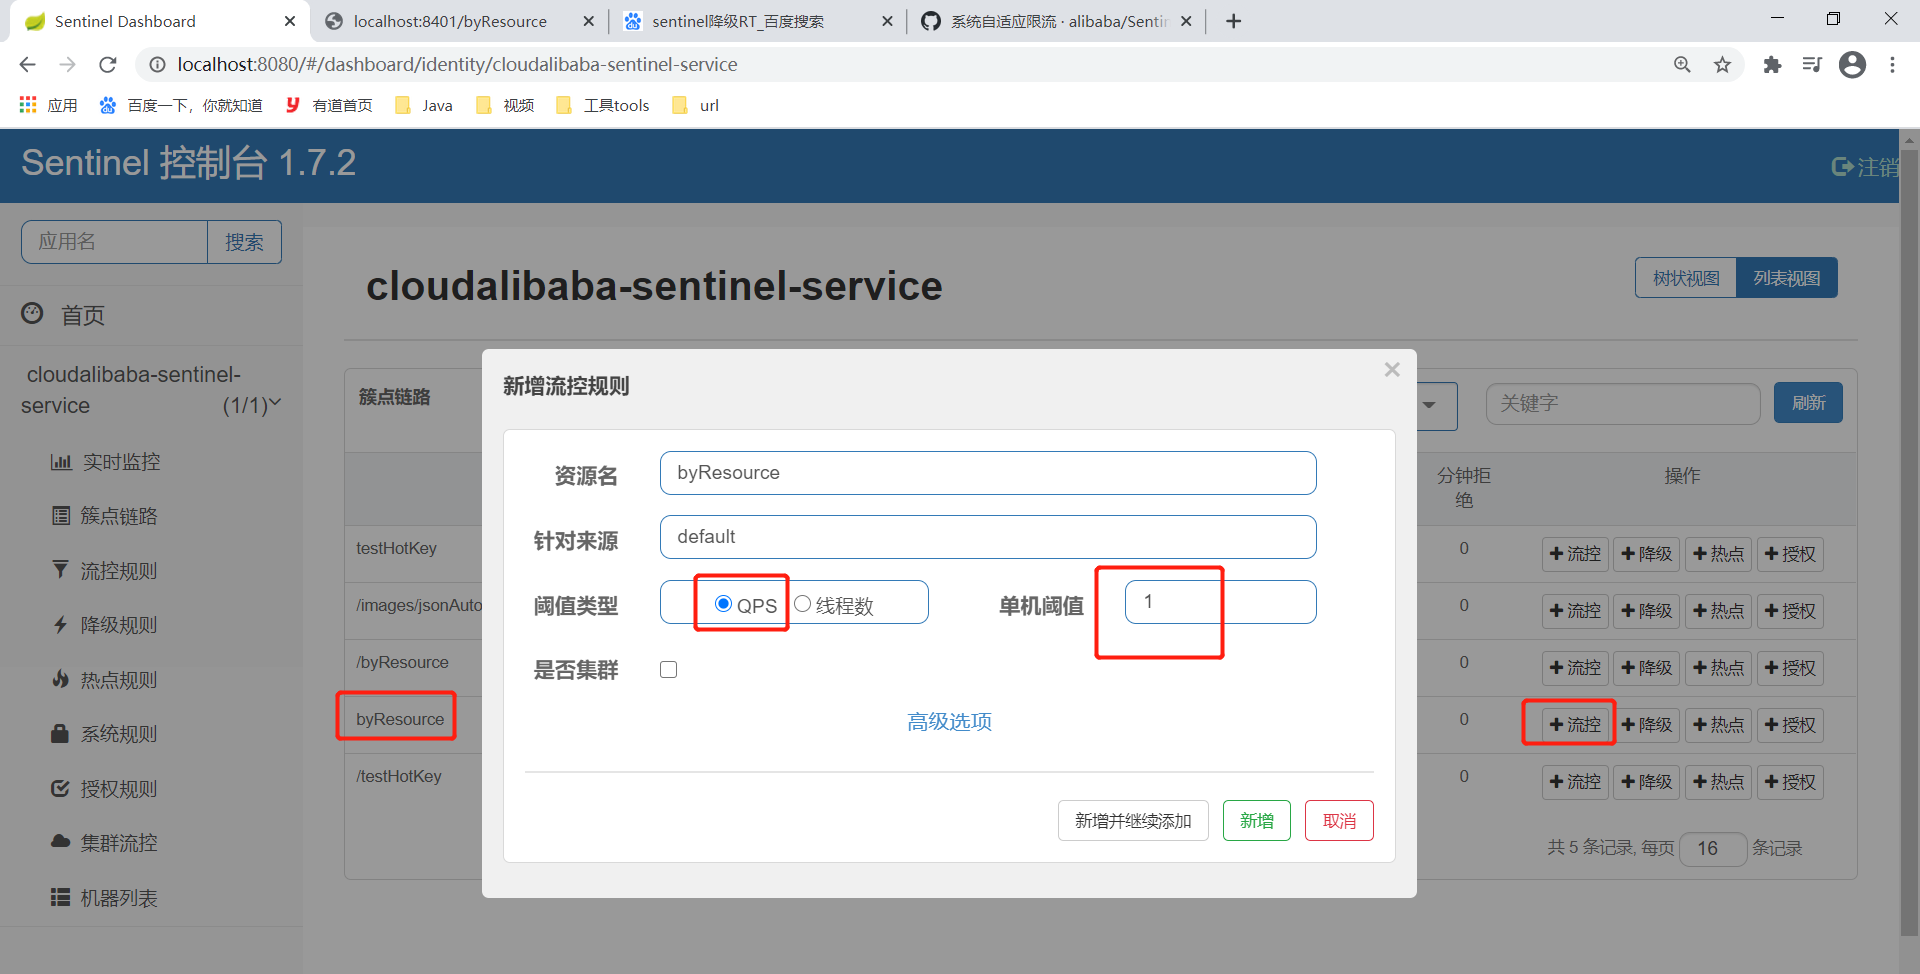Click 搜索 app search button
Image resolution: width=1920 pixels, height=974 pixels.
tap(244, 242)
